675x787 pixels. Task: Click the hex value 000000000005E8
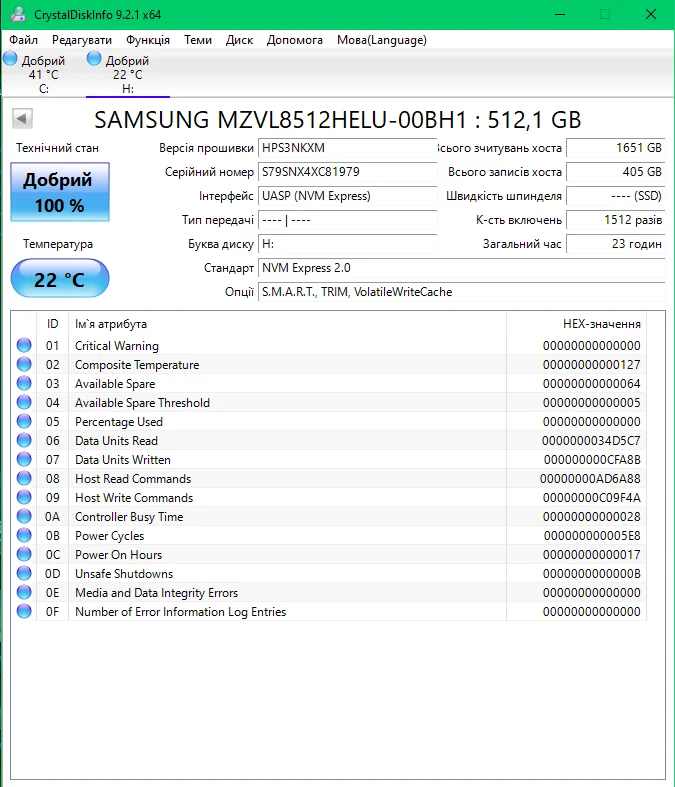tap(592, 536)
